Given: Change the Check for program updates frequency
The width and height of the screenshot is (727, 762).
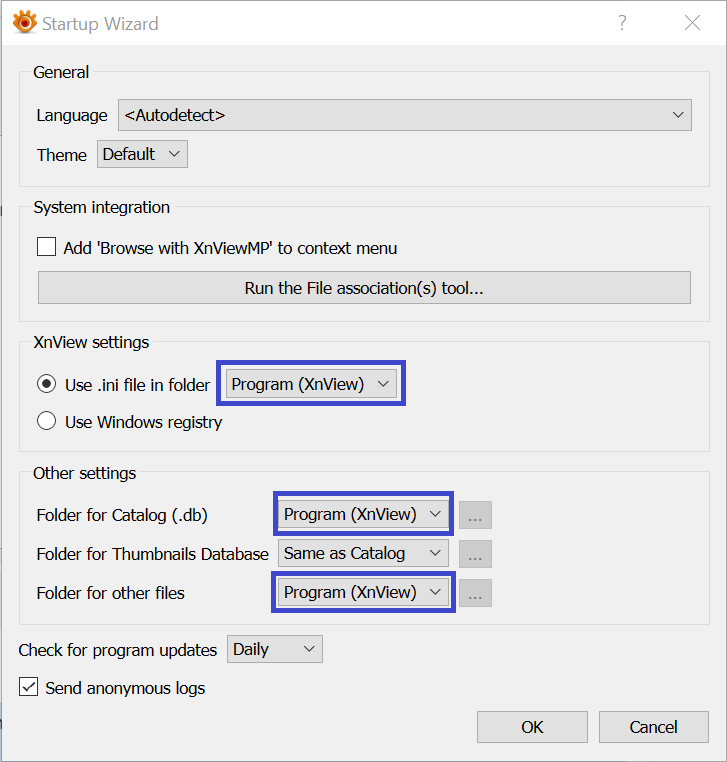Looking at the screenshot, I should point(274,649).
